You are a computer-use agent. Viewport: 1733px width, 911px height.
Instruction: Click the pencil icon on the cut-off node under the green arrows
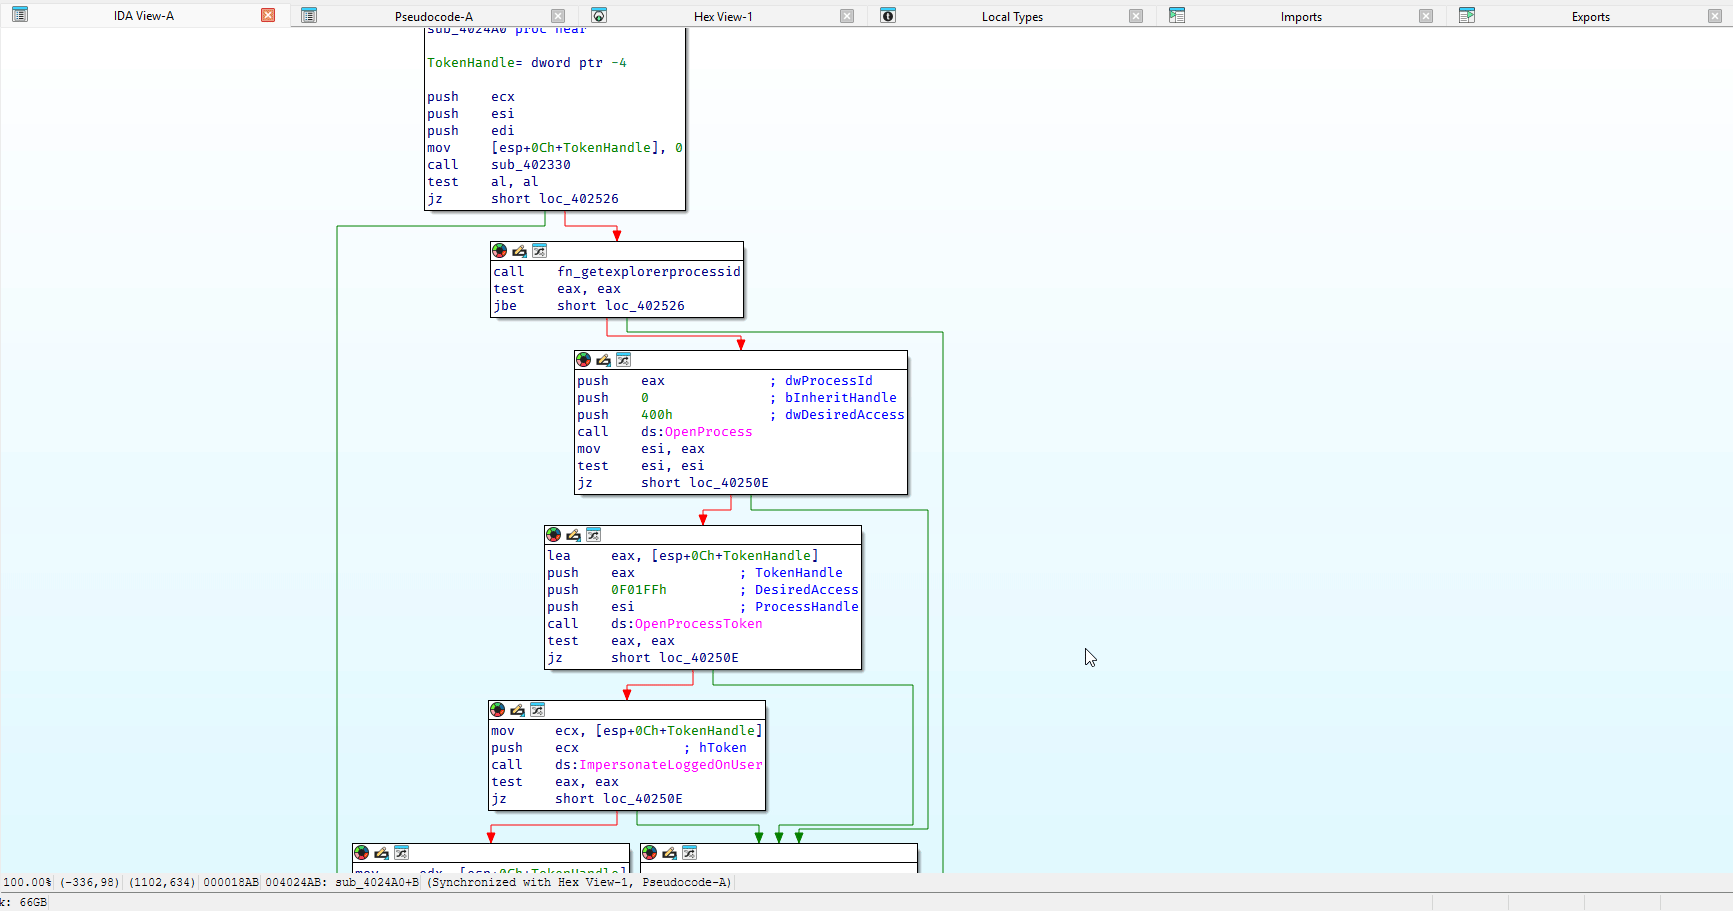click(x=669, y=853)
